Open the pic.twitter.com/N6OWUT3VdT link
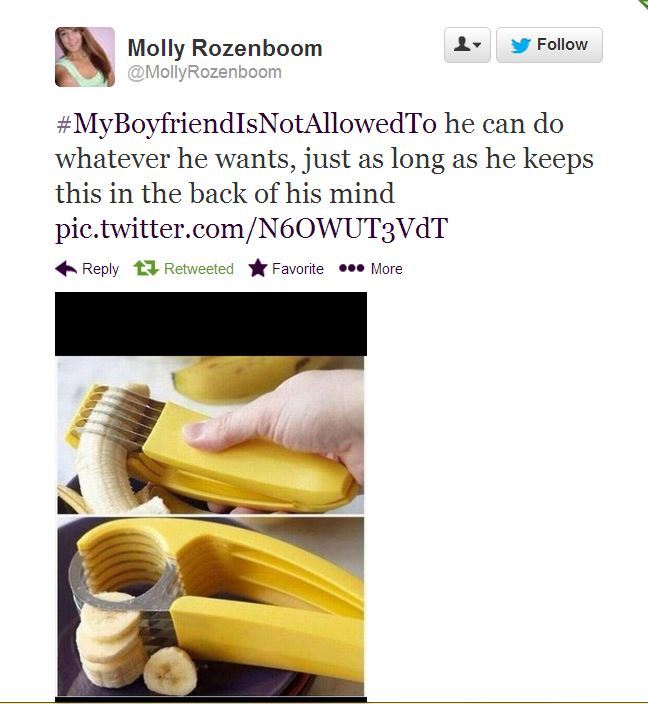 (251, 229)
